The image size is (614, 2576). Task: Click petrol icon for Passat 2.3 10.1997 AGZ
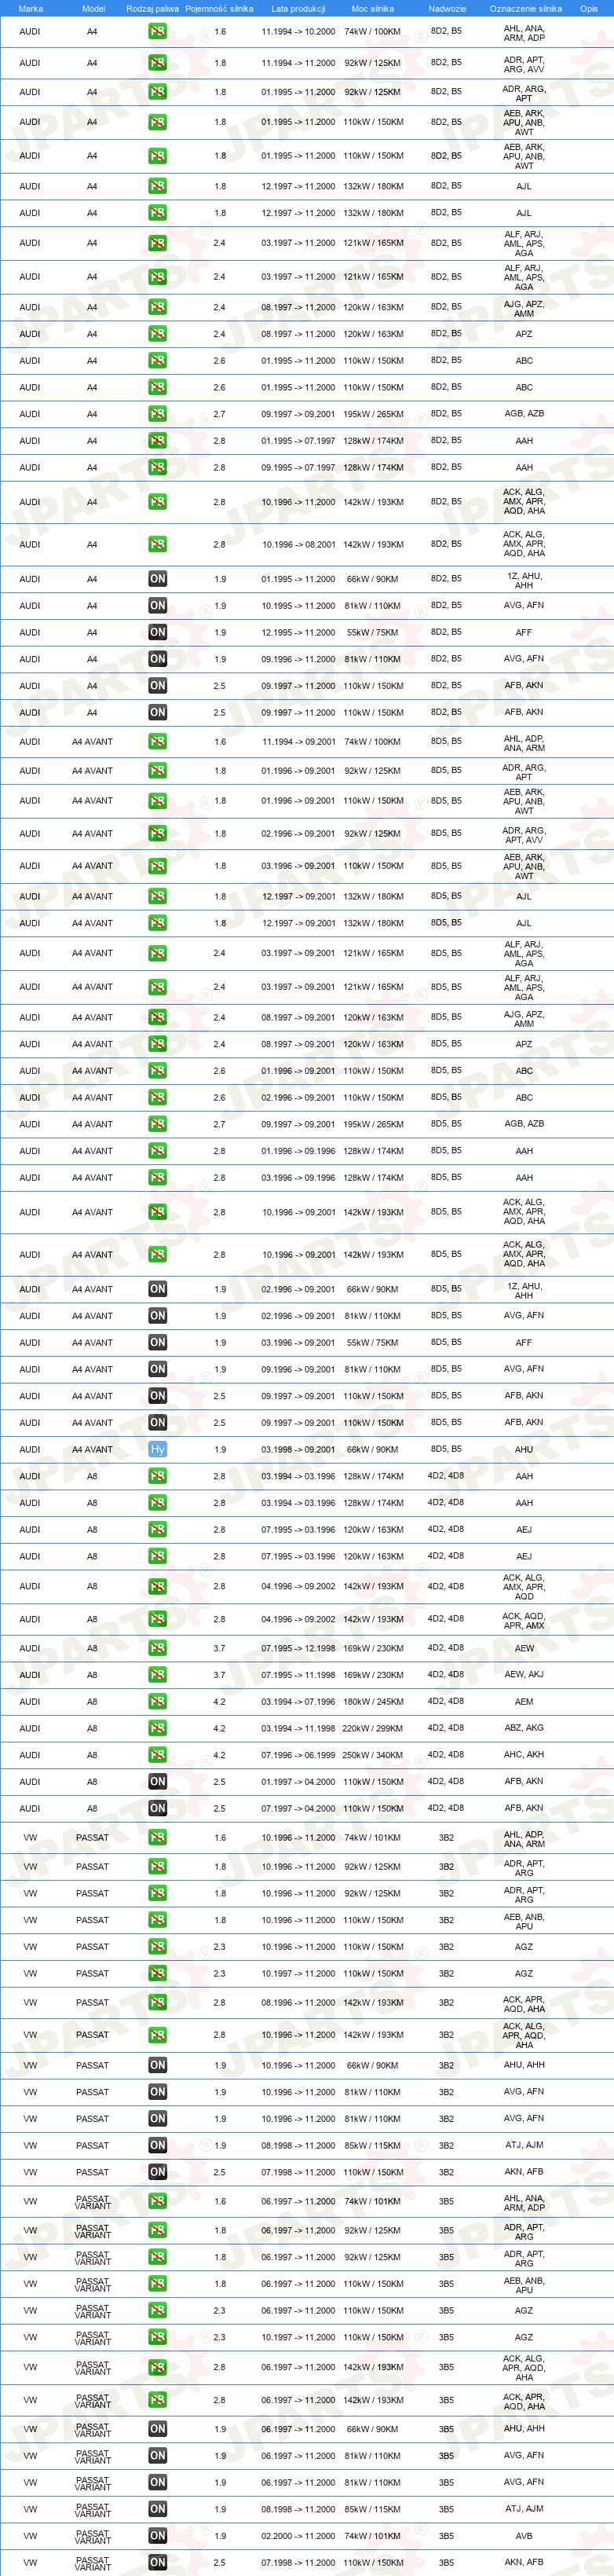click(x=157, y=1974)
